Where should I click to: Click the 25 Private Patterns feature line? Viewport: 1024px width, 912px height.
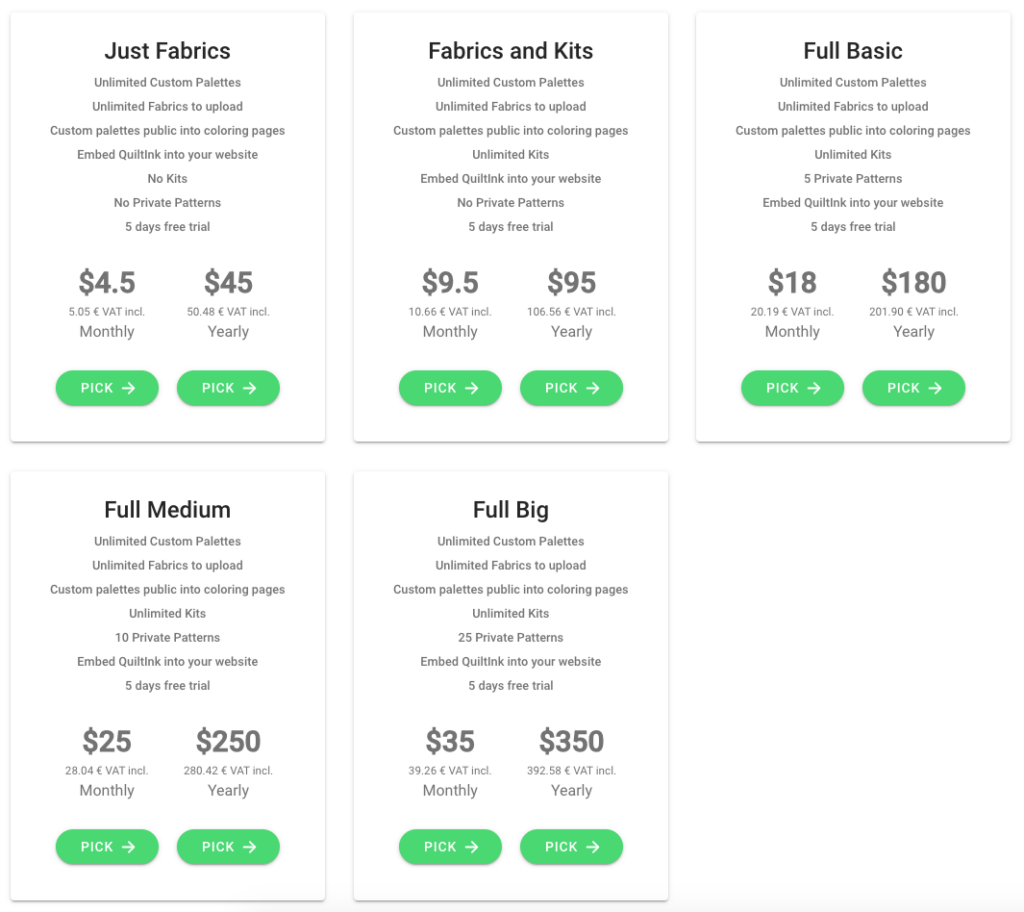[511, 638]
